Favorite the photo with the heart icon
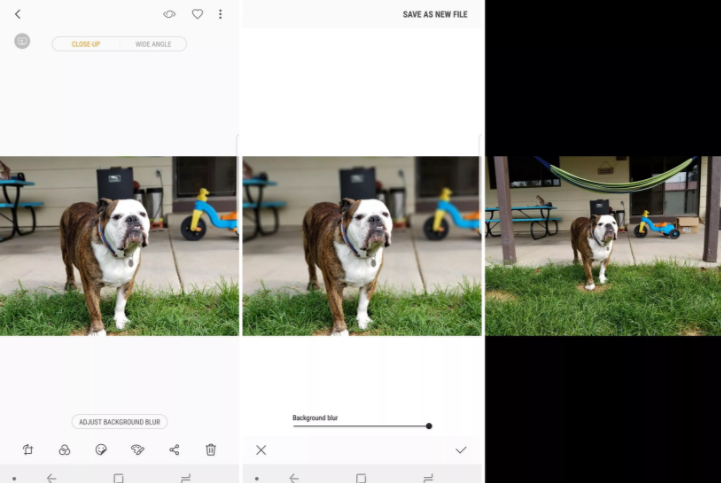The image size is (721, 483). coord(197,15)
